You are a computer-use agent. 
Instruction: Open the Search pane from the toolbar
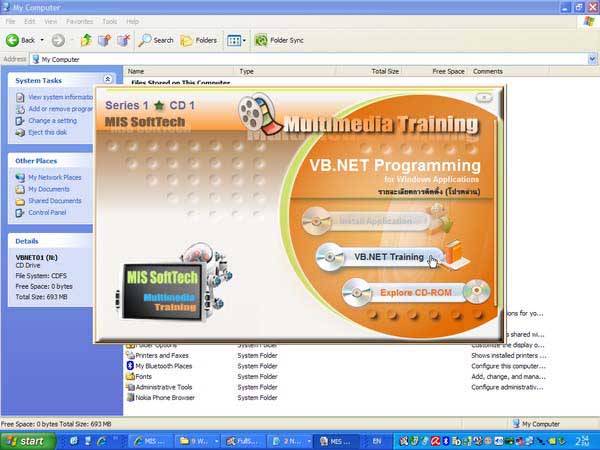tap(156, 40)
